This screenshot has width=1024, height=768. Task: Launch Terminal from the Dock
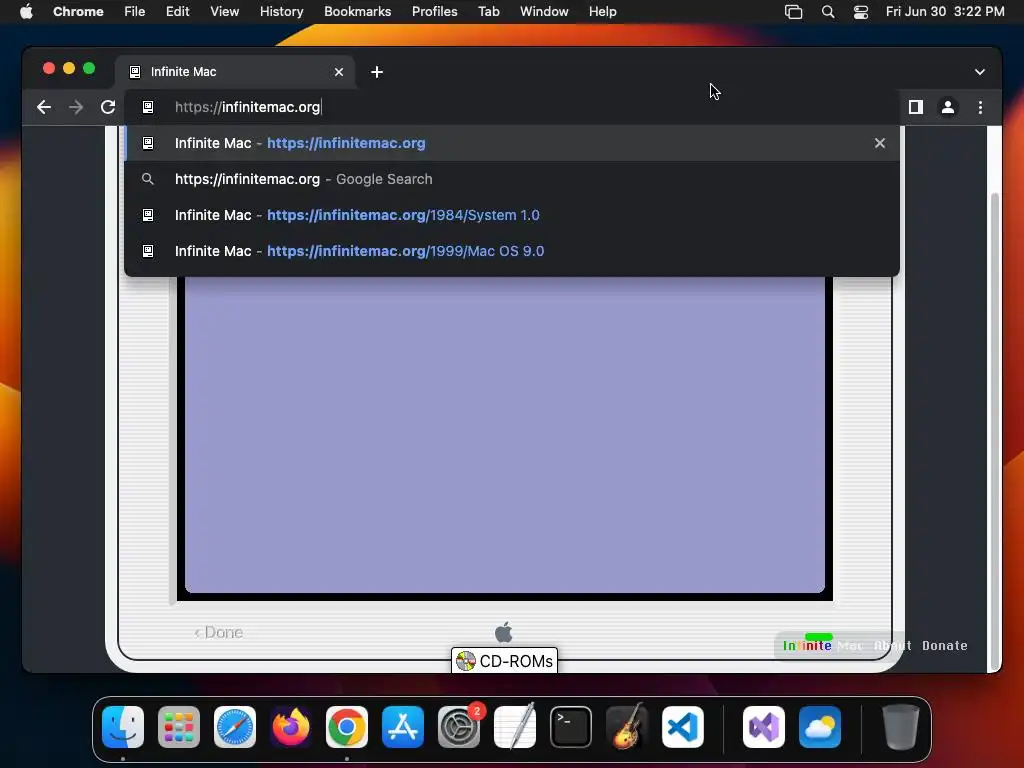pyautogui.click(x=571, y=727)
